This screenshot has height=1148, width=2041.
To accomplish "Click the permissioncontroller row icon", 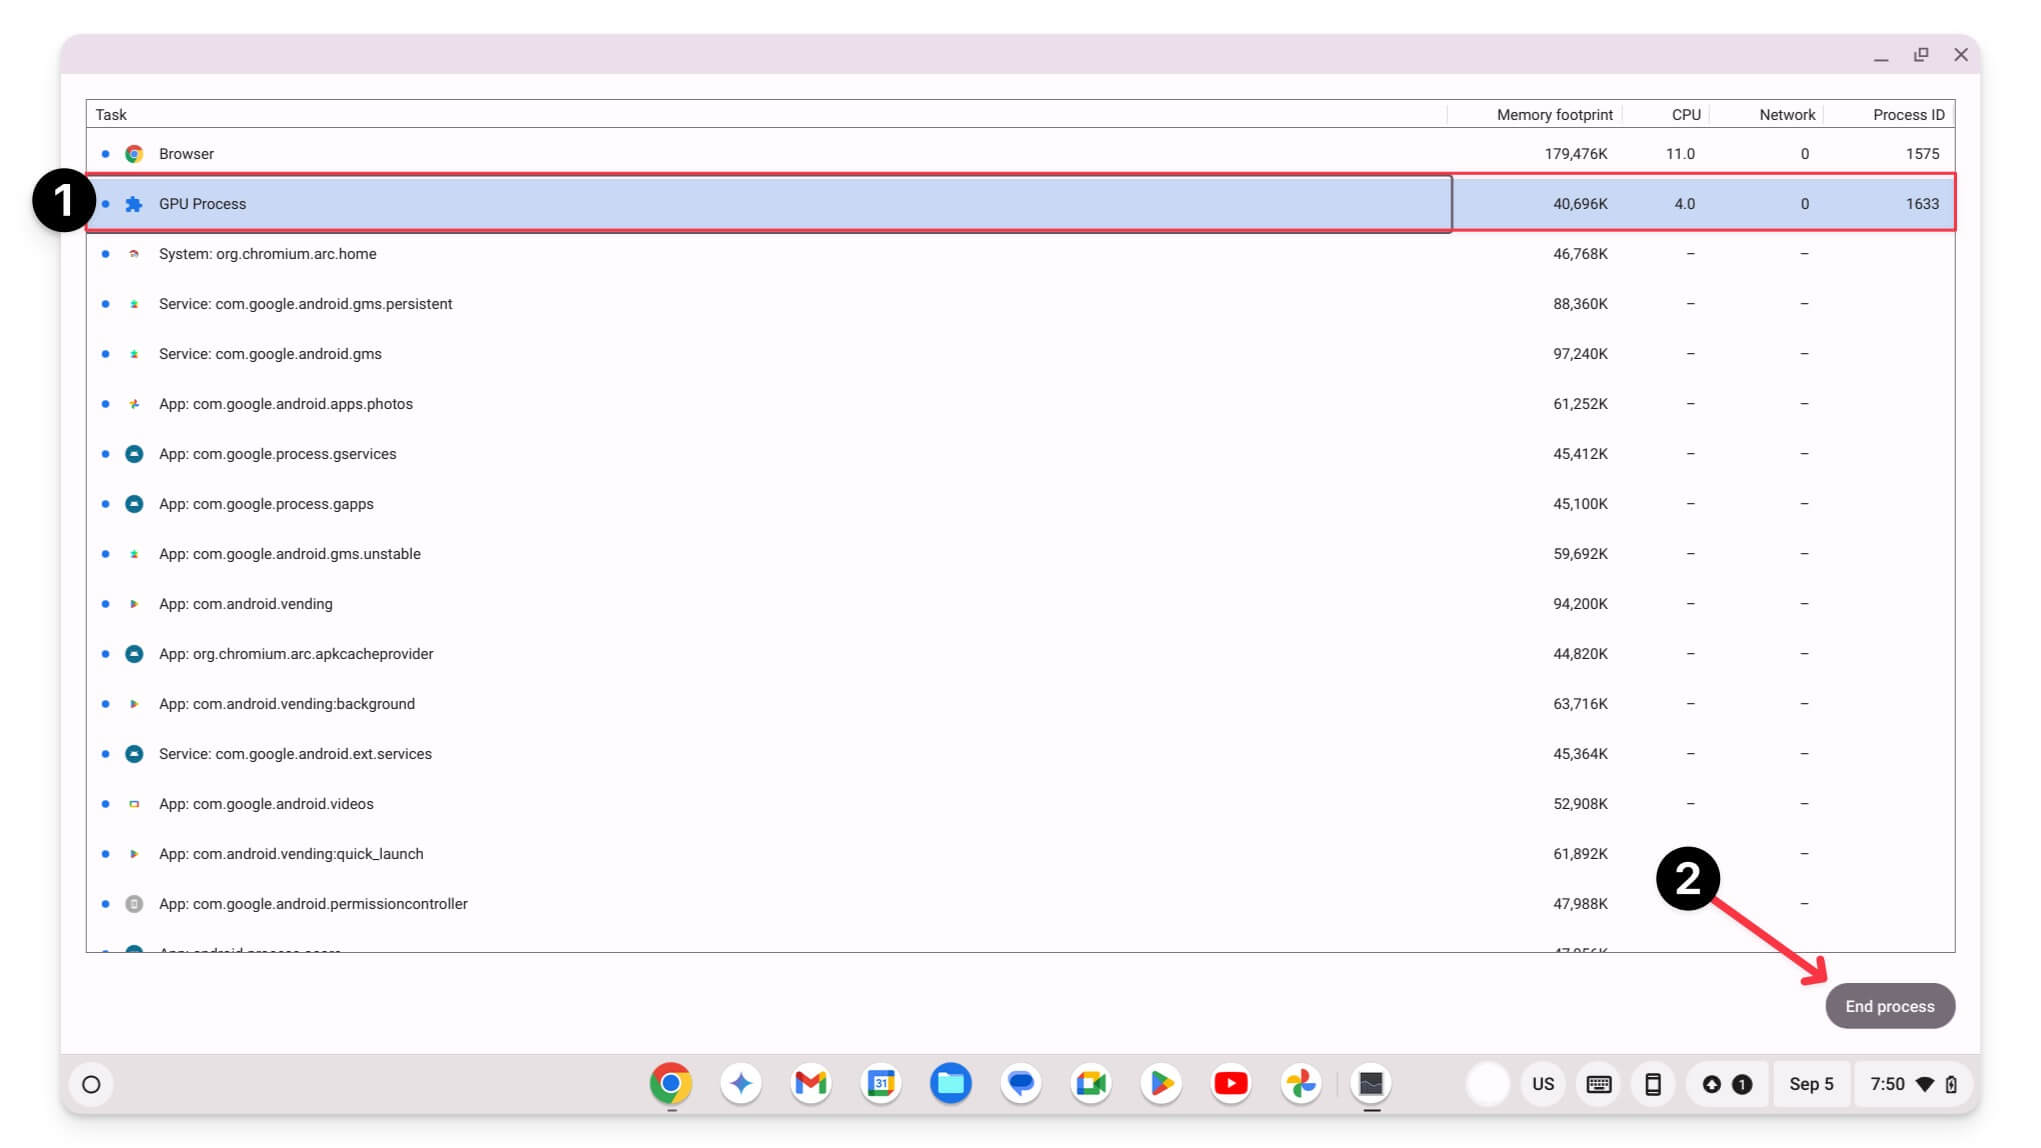I will (x=134, y=904).
